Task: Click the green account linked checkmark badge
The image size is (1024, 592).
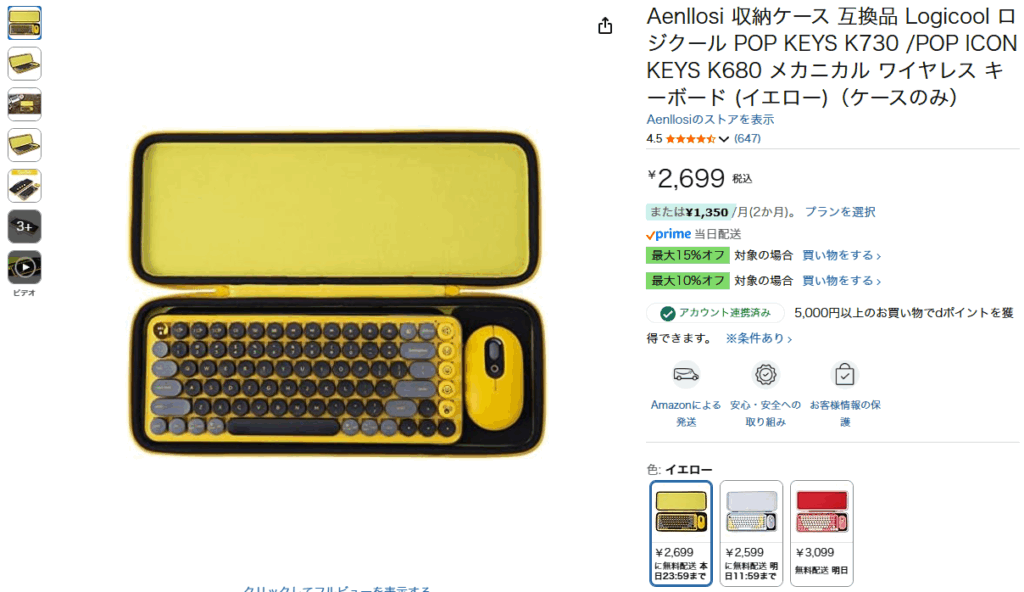Action: pos(667,314)
